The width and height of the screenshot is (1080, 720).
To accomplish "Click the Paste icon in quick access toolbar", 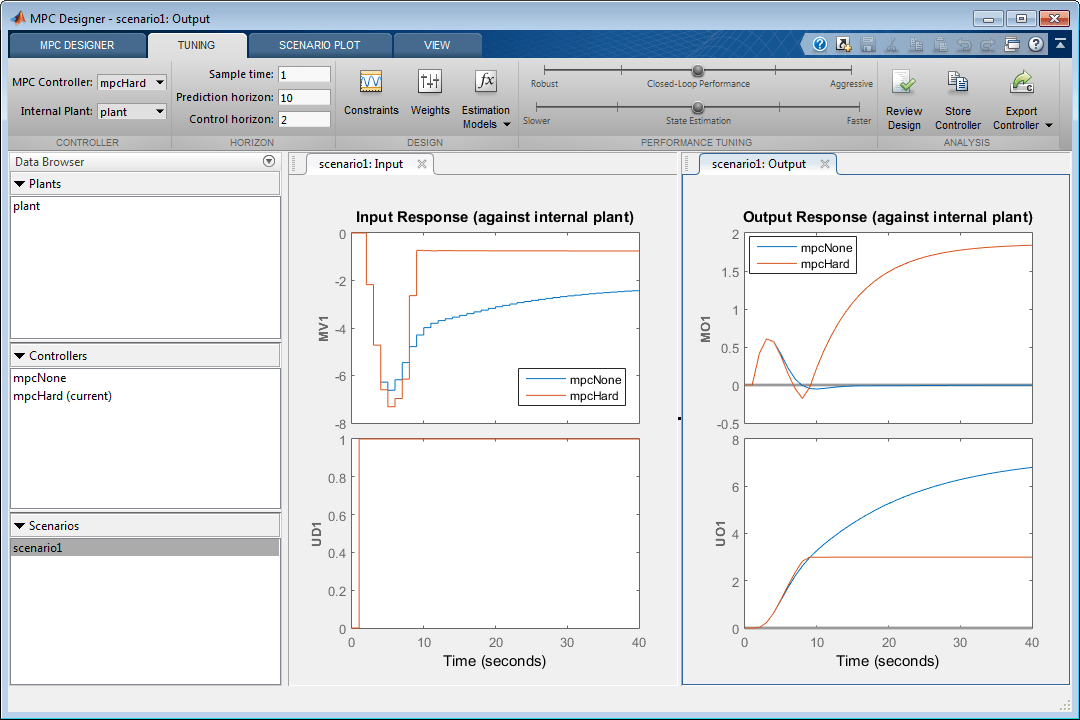I will click(940, 45).
